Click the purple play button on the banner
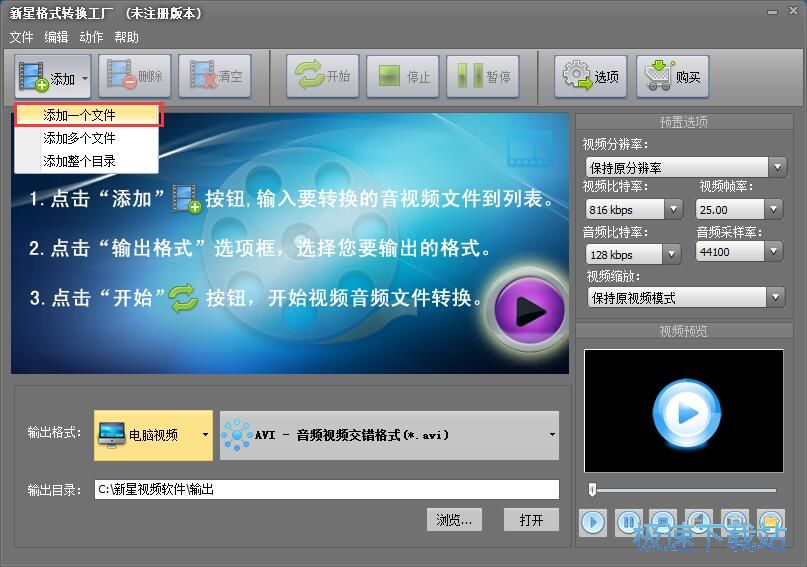 click(530, 310)
